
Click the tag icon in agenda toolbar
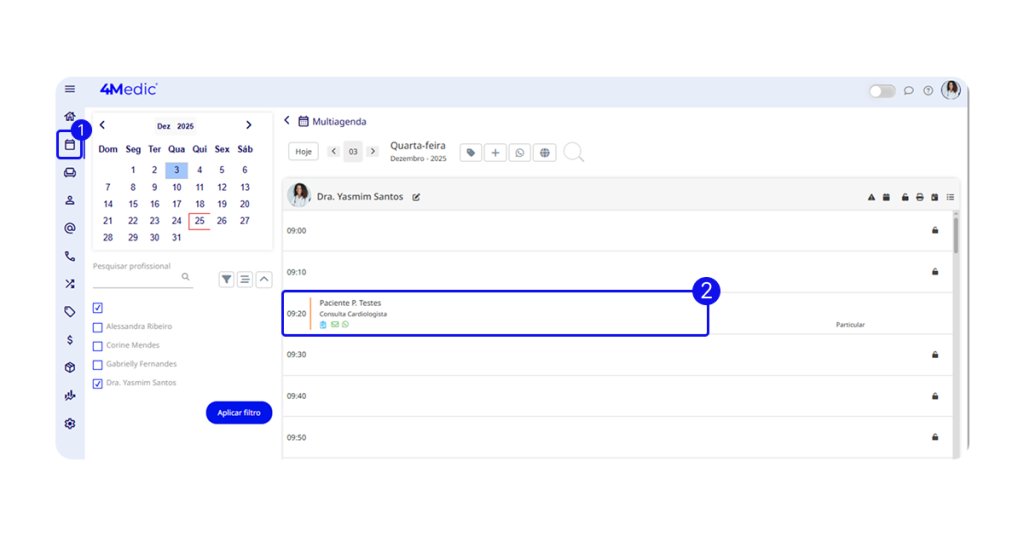pyautogui.click(x=470, y=153)
